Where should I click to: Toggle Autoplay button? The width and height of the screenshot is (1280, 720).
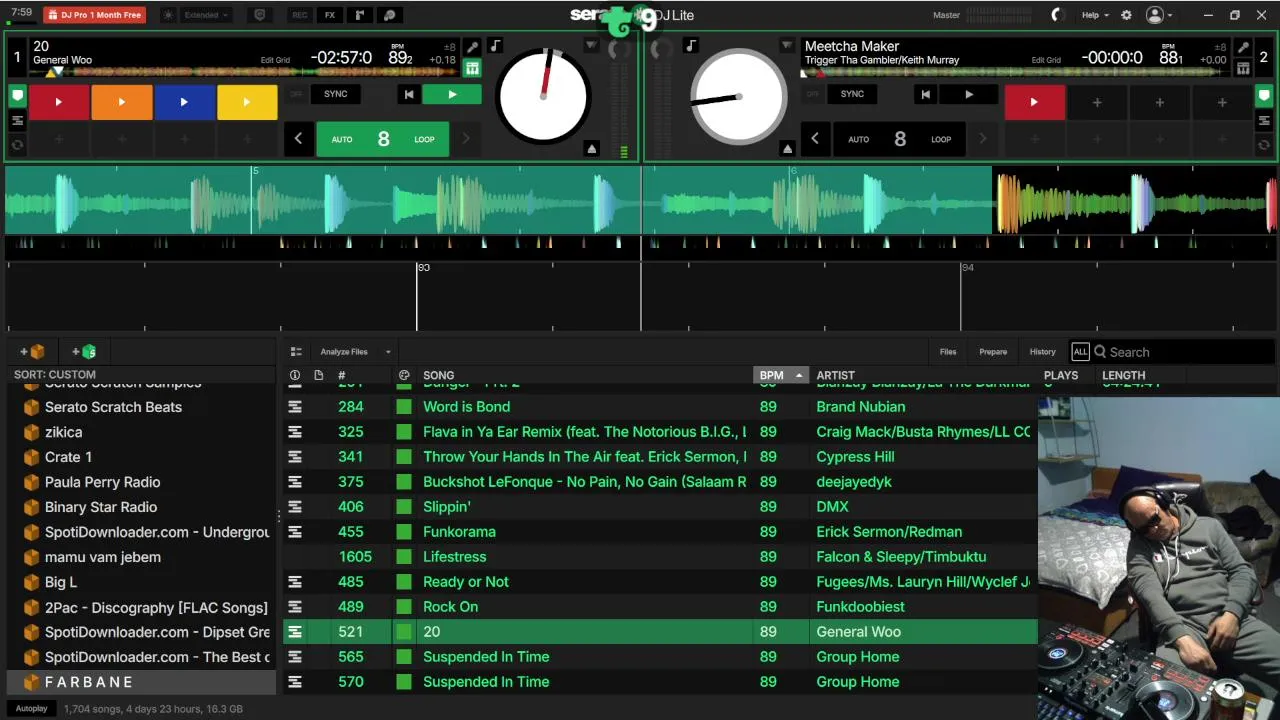[31, 708]
